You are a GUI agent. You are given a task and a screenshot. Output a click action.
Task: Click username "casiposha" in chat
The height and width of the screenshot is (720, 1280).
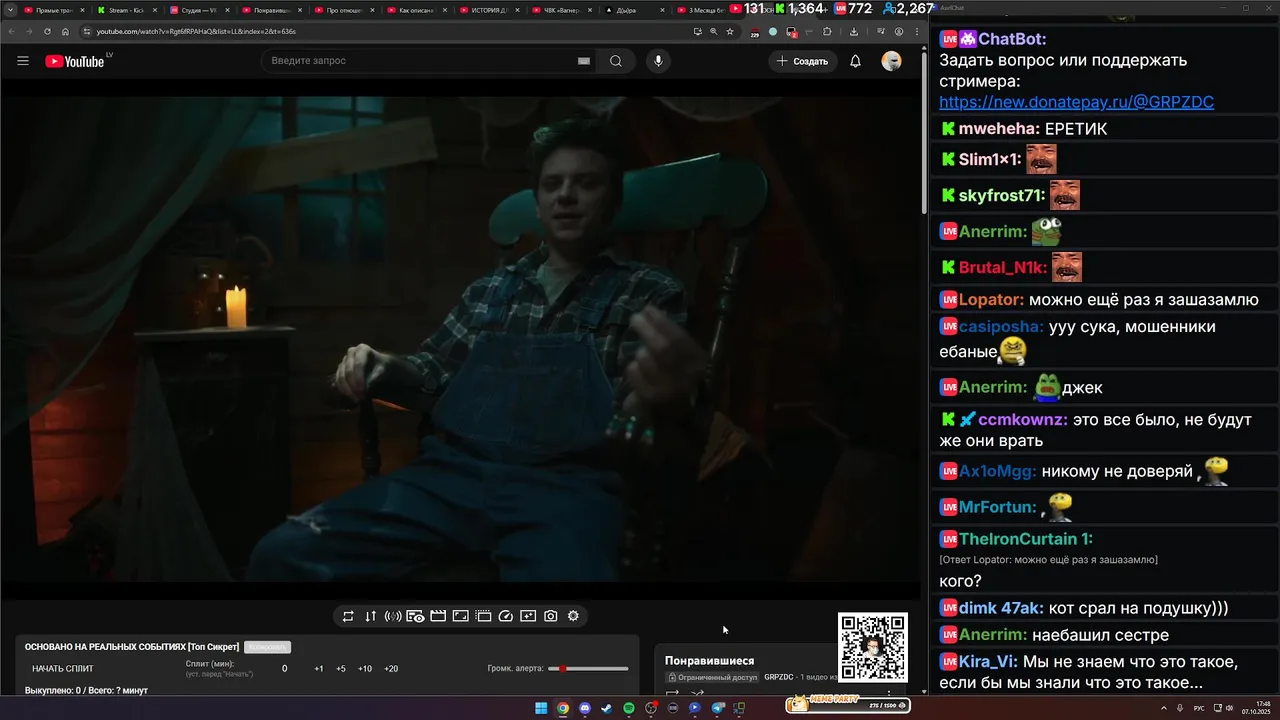[1001, 327]
